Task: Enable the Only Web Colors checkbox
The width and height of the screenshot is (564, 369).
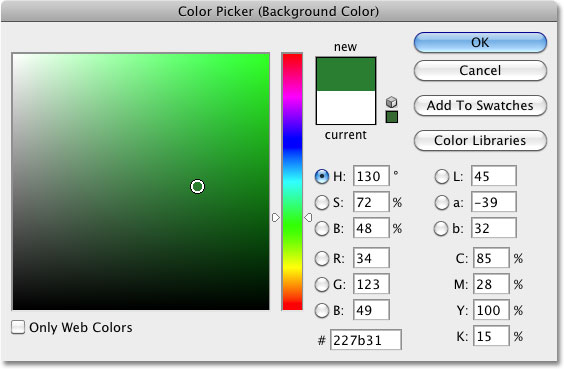Action: coord(18,327)
